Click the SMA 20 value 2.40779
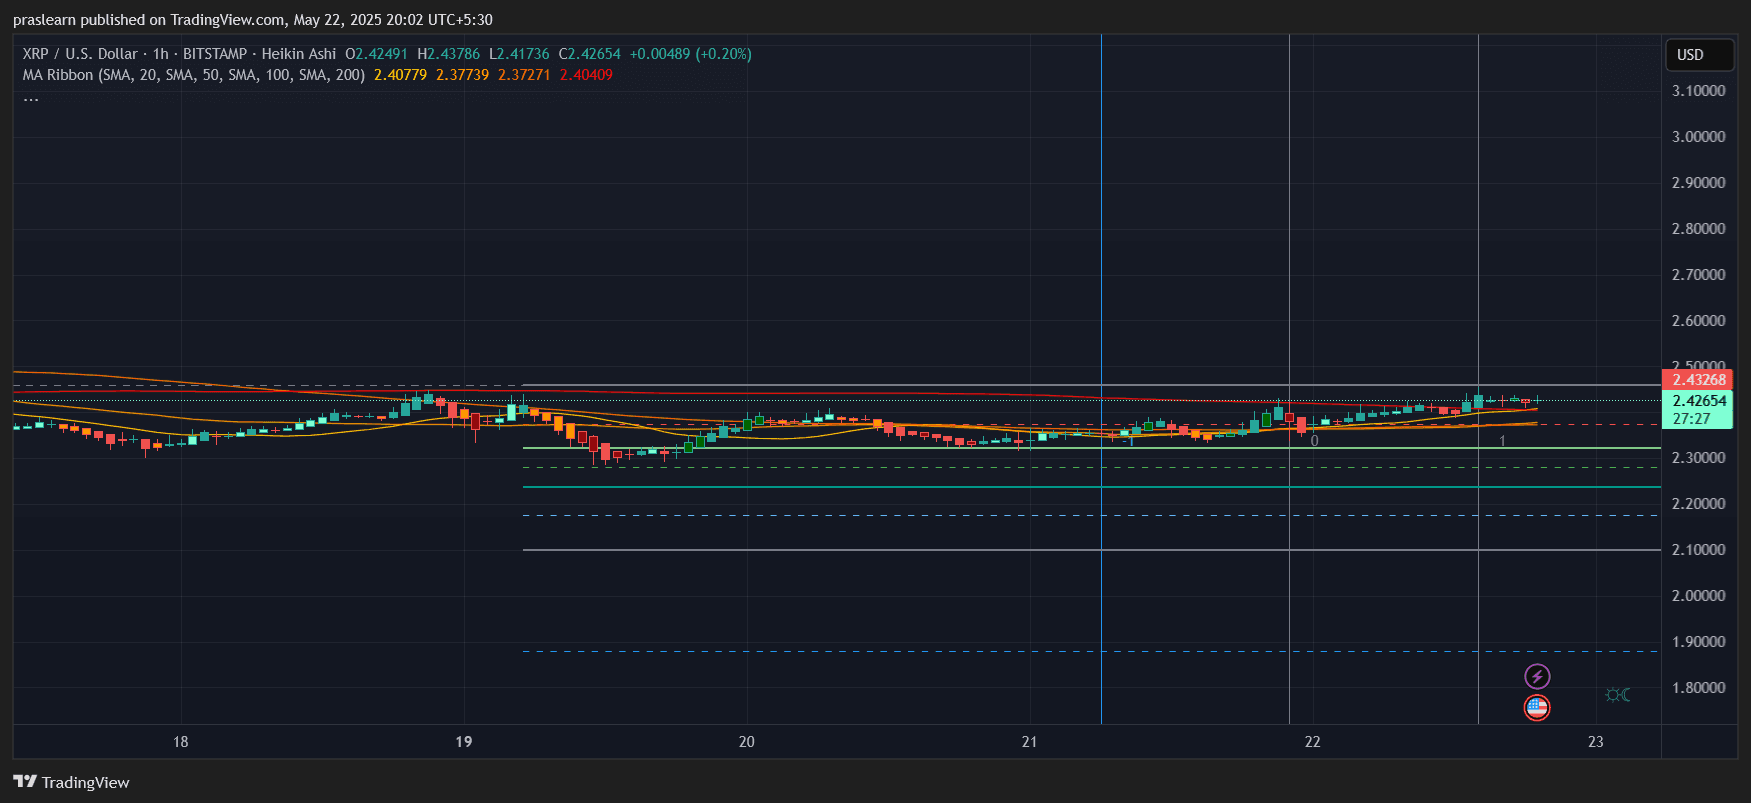Viewport: 1751px width, 803px height. (400, 75)
